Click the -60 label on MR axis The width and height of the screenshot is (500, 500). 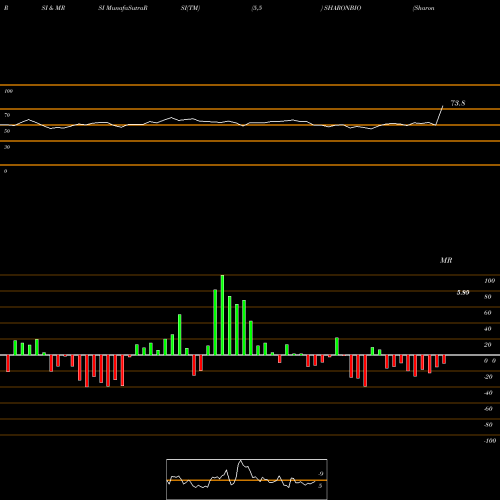pos(488,409)
